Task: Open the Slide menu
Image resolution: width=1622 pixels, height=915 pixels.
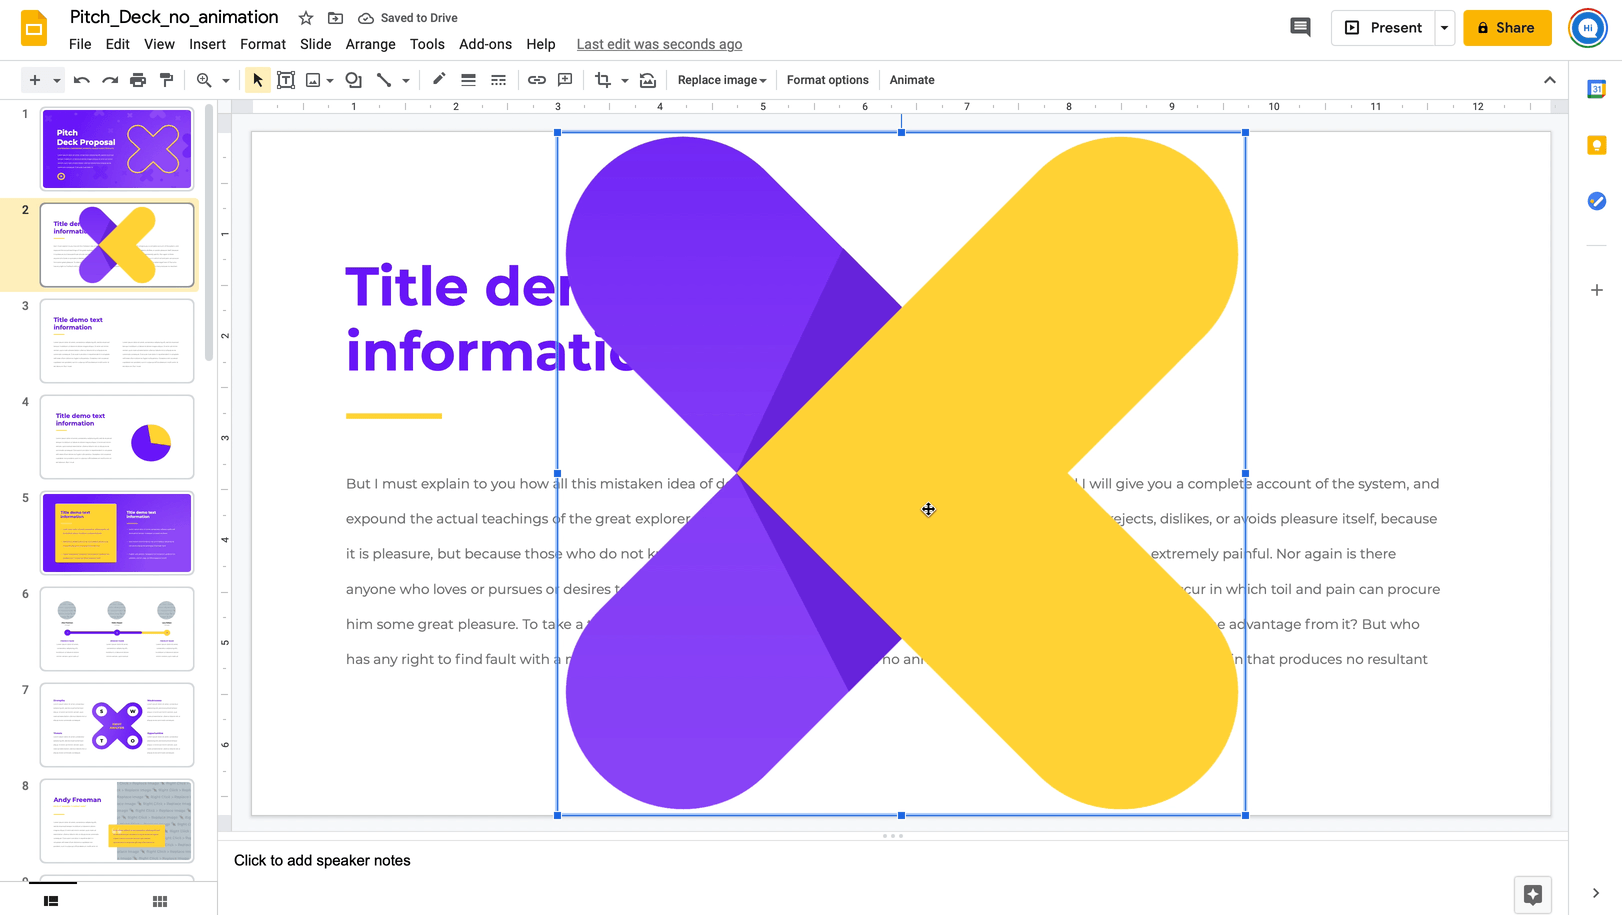Action: pyautogui.click(x=316, y=44)
